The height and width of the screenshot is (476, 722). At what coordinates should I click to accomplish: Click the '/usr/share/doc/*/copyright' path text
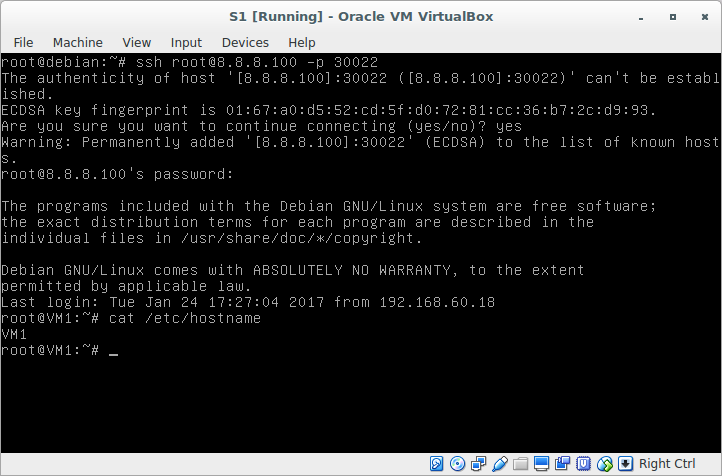[302, 238]
